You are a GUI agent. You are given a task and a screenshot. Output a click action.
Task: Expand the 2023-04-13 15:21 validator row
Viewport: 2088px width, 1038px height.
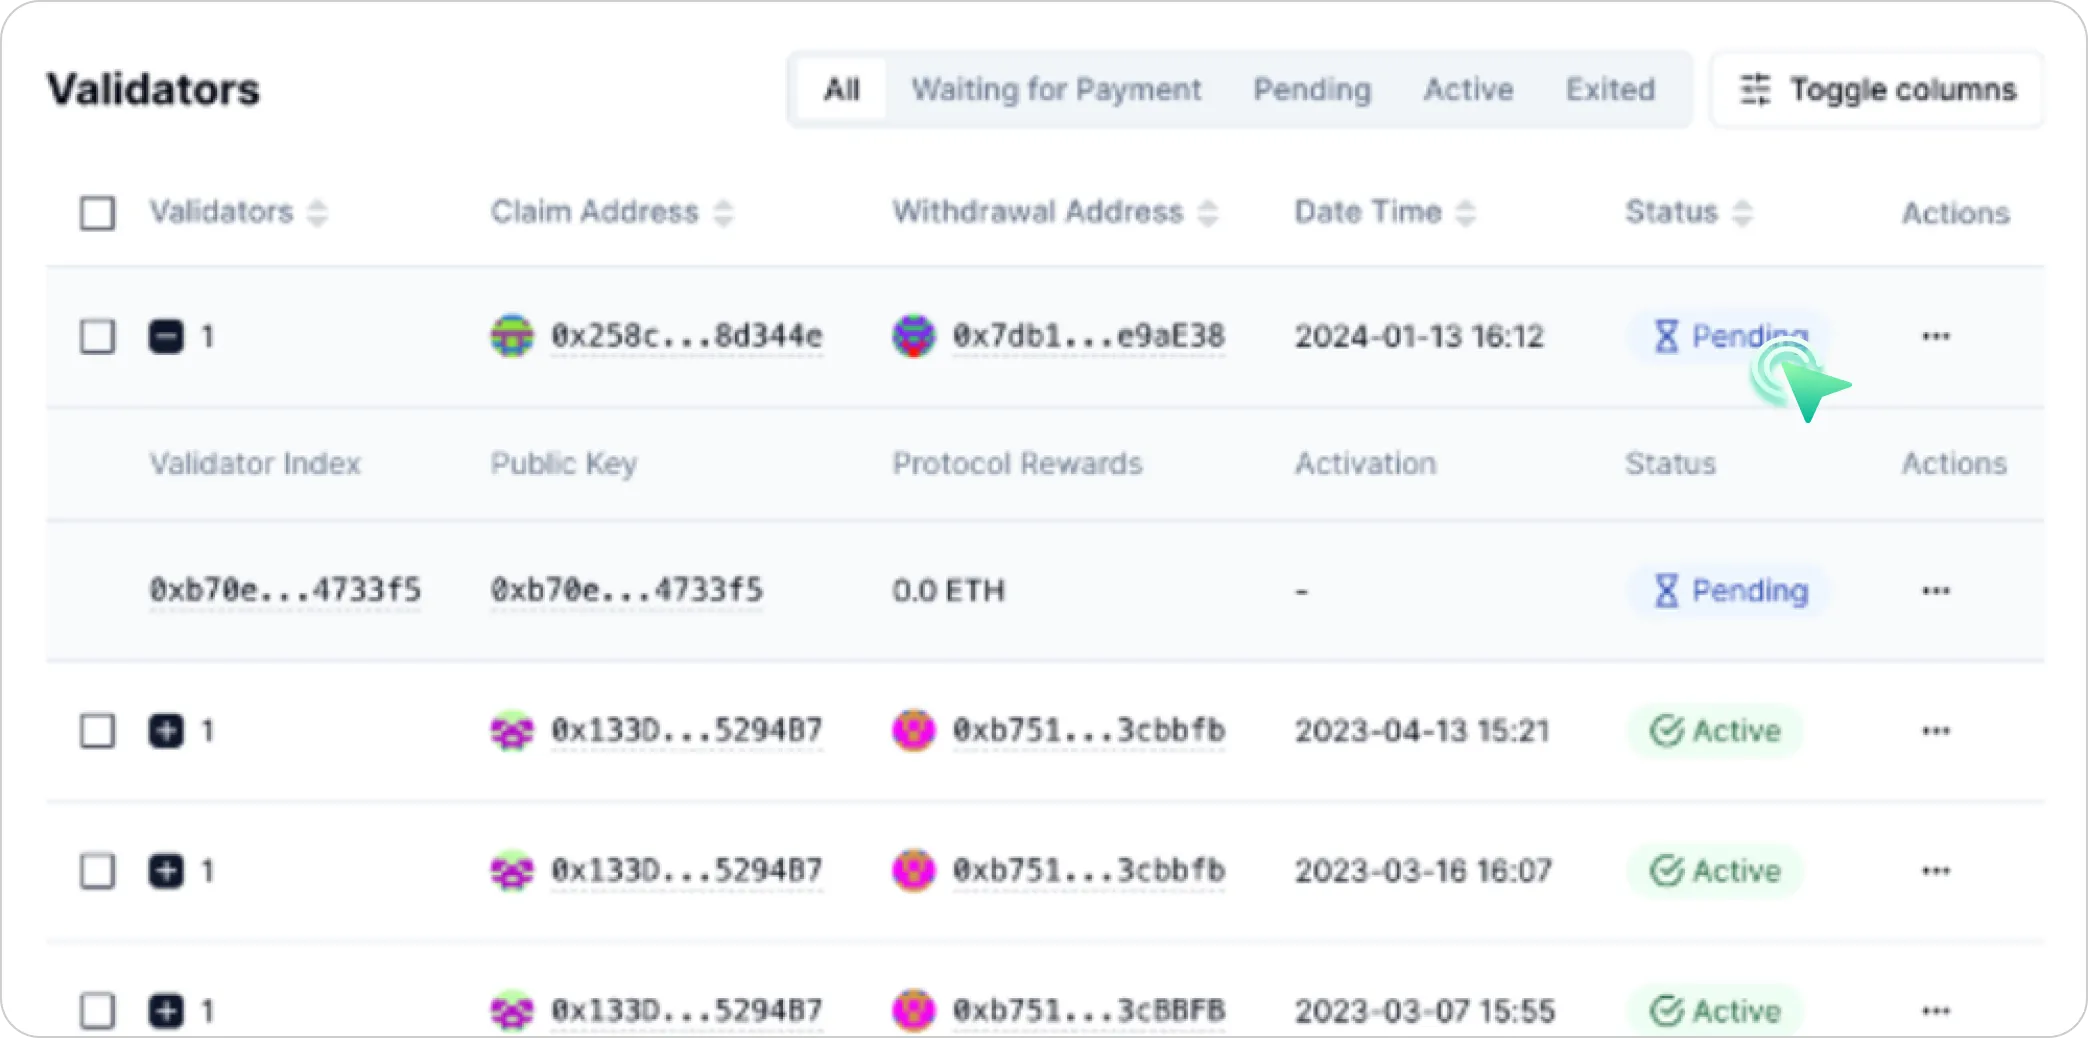(166, 731)
